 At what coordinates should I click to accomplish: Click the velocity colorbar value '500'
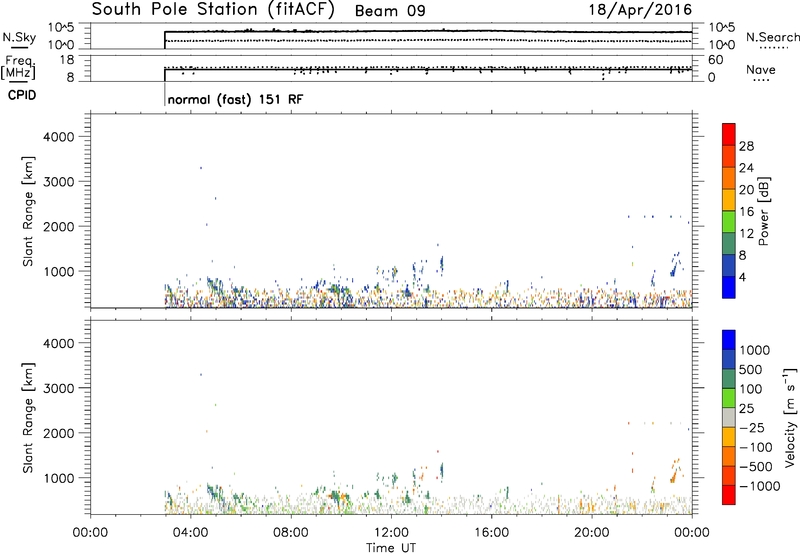(x=750, y=369)
